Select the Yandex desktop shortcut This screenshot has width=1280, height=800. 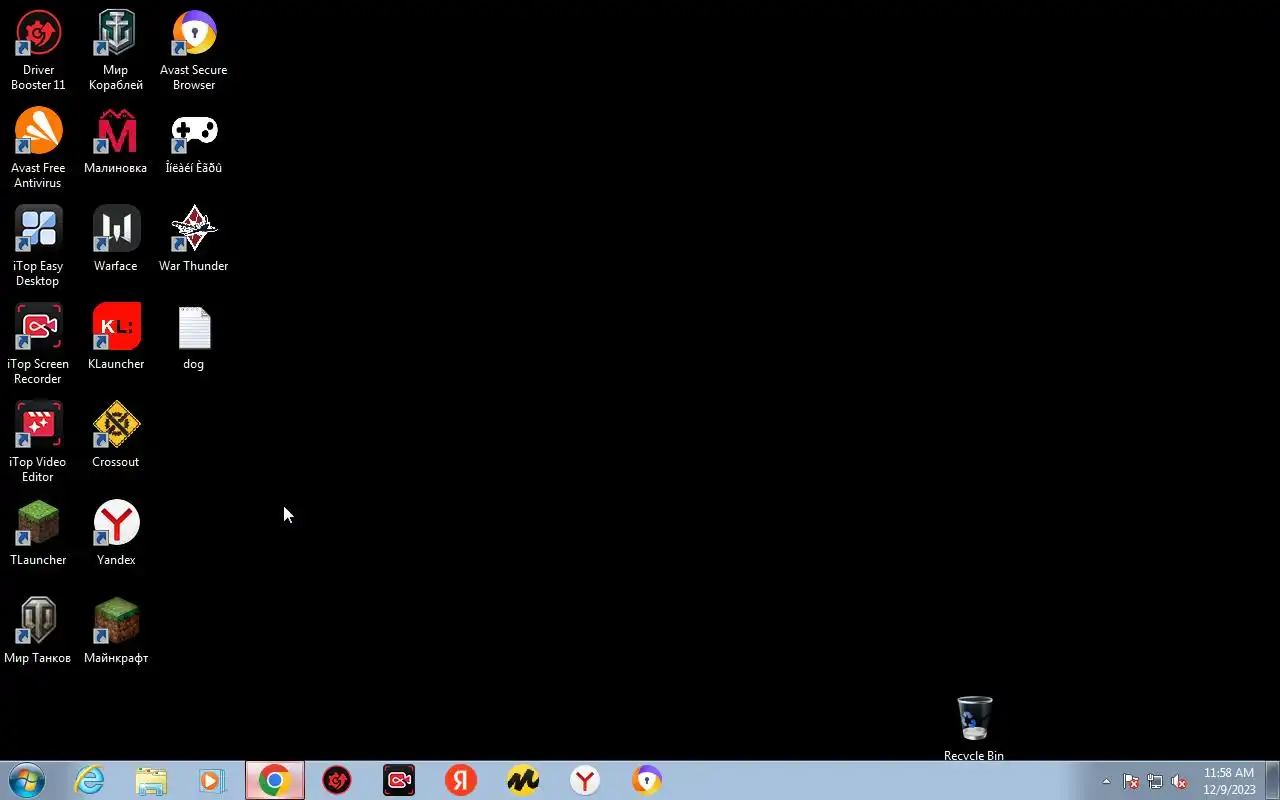tap(116, 533)
